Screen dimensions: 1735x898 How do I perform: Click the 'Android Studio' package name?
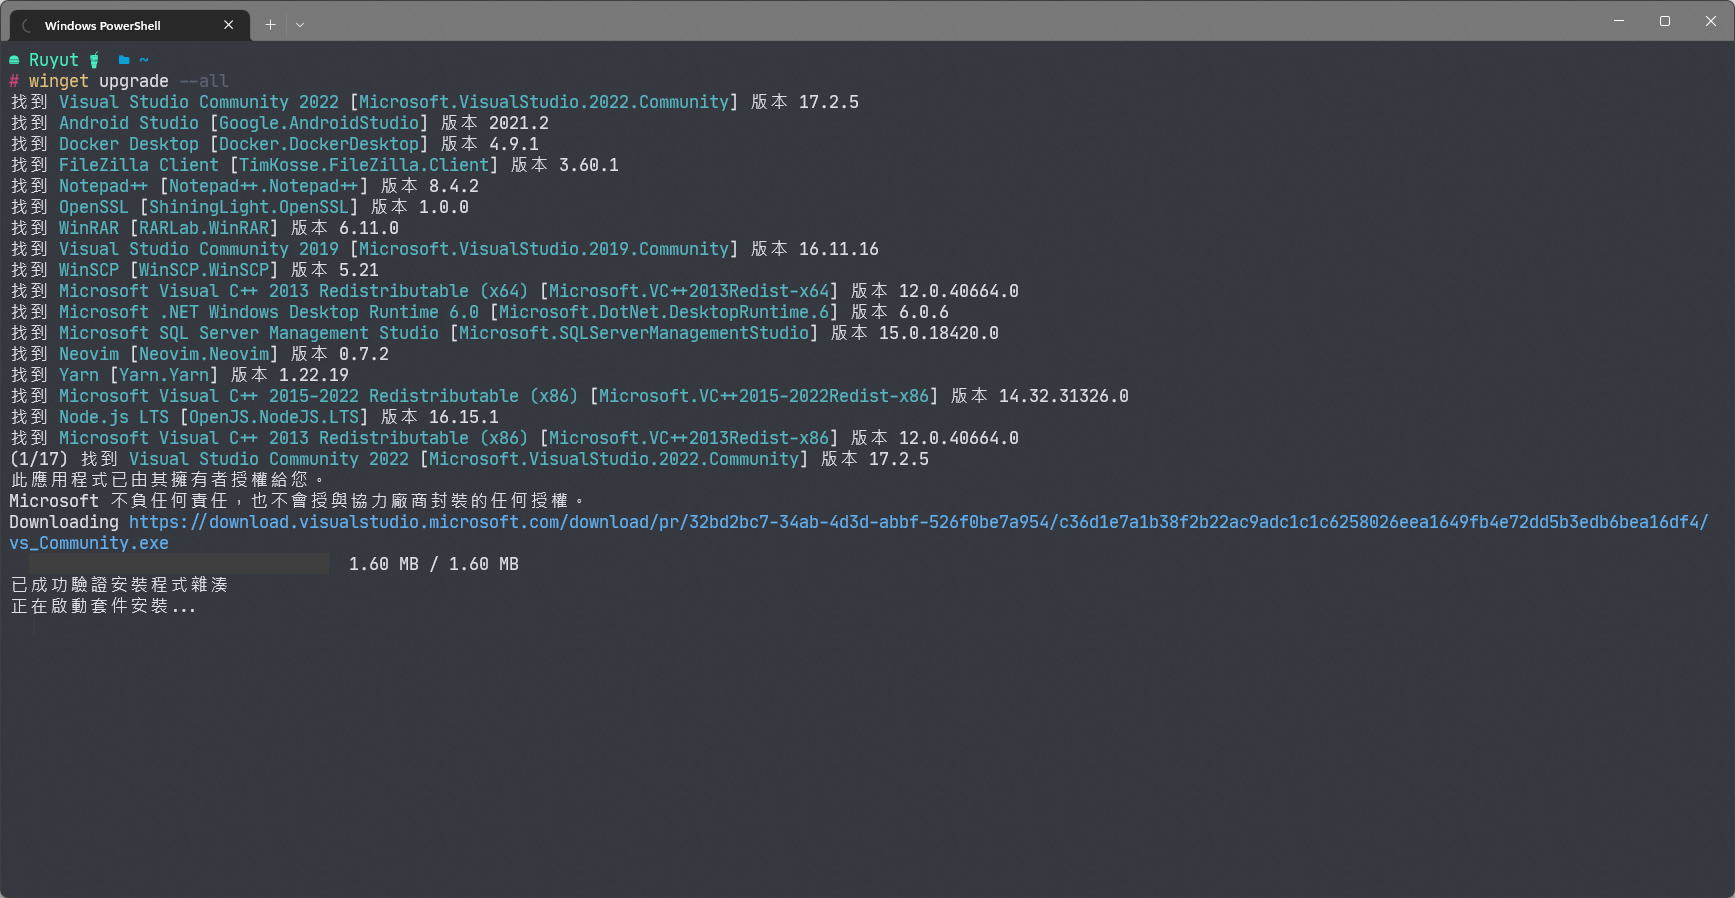[129, 123]
